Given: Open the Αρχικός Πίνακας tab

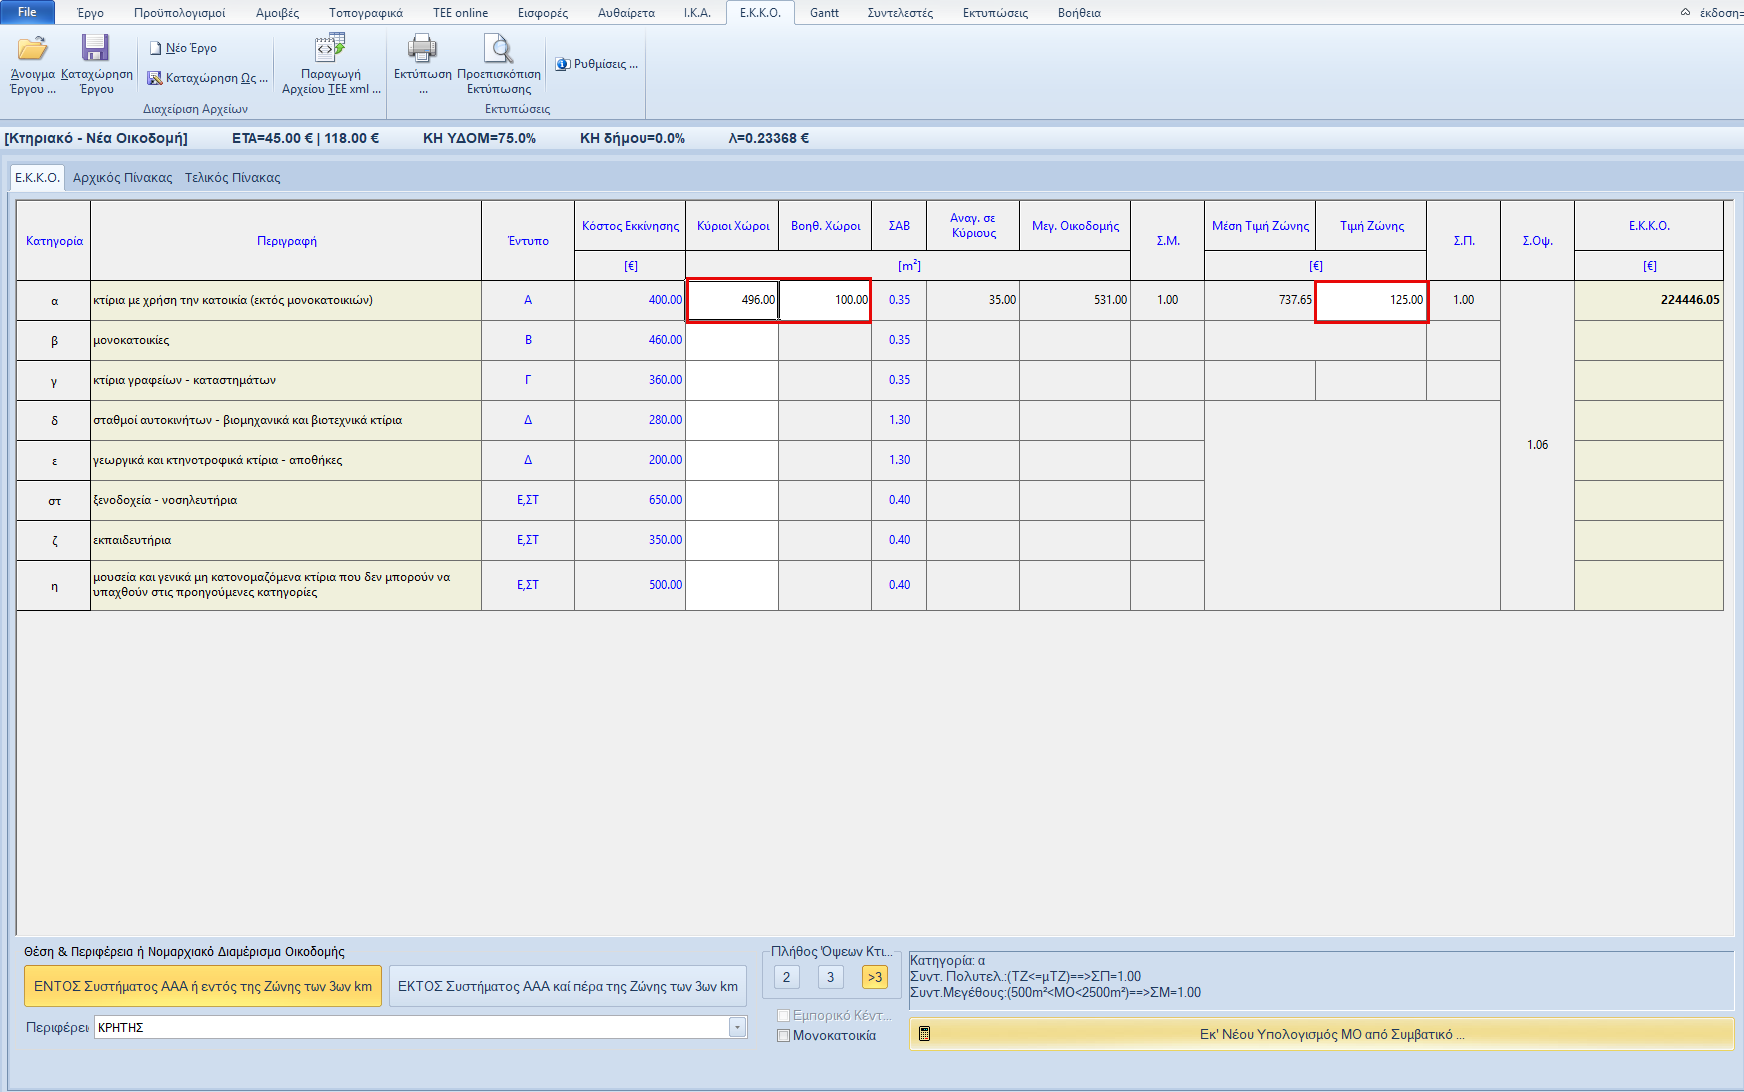Looking at the screenshot, I should (x=122, y=178).
